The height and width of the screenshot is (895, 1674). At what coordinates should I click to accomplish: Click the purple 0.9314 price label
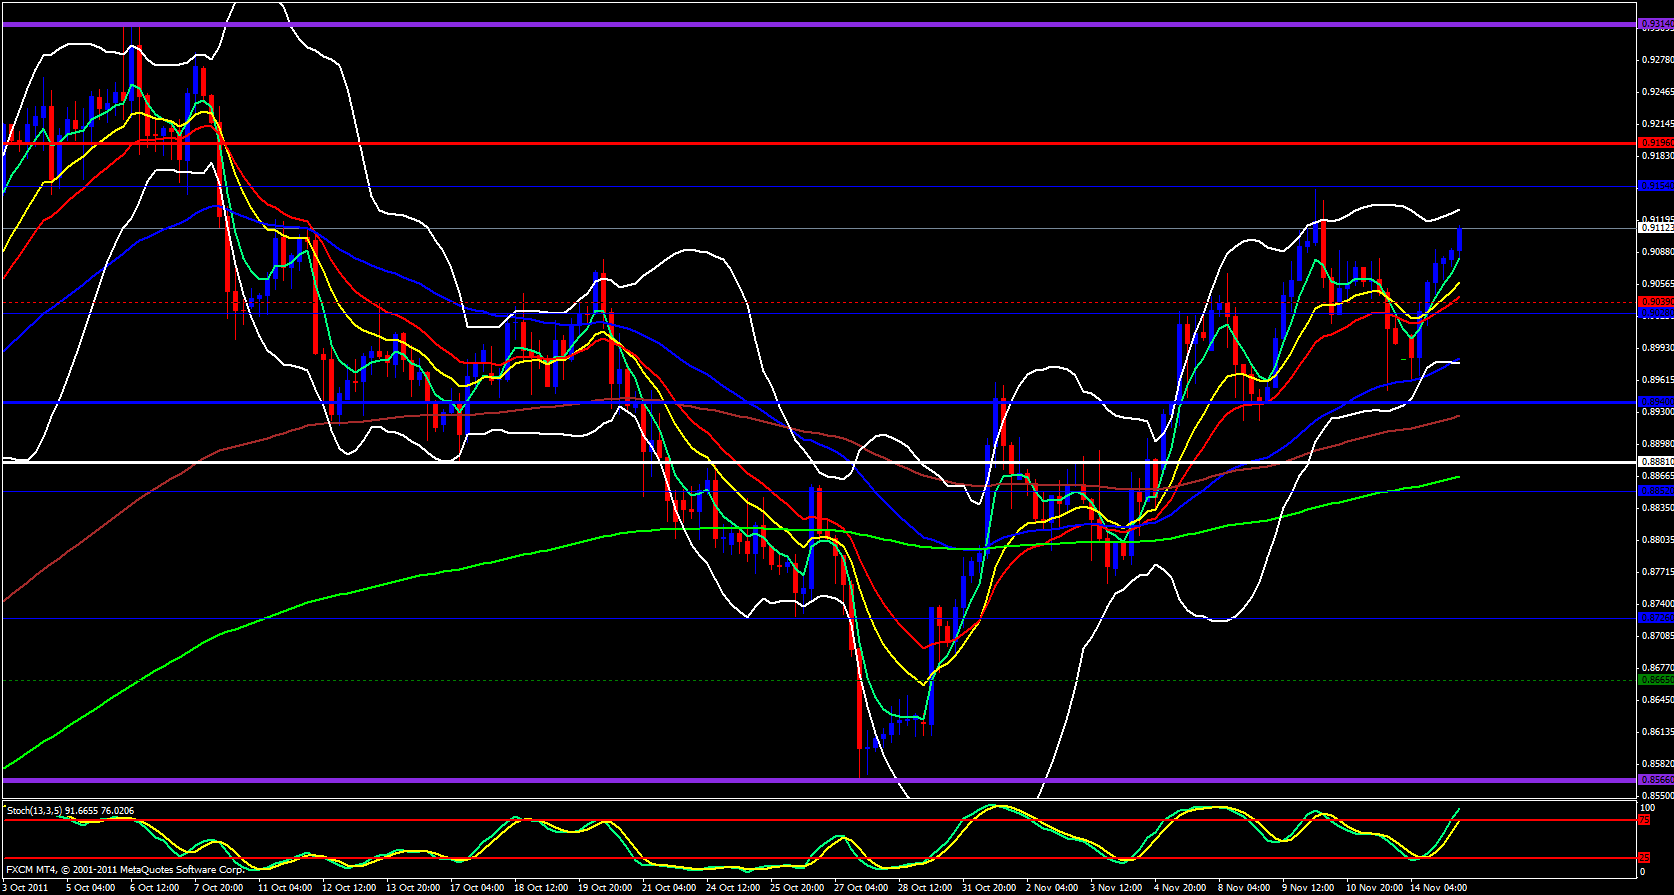tap(1655, 25)
